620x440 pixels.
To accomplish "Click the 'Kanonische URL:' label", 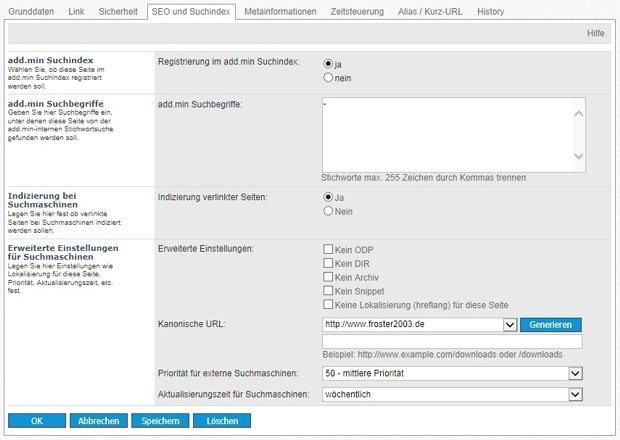I will point(191,324).
